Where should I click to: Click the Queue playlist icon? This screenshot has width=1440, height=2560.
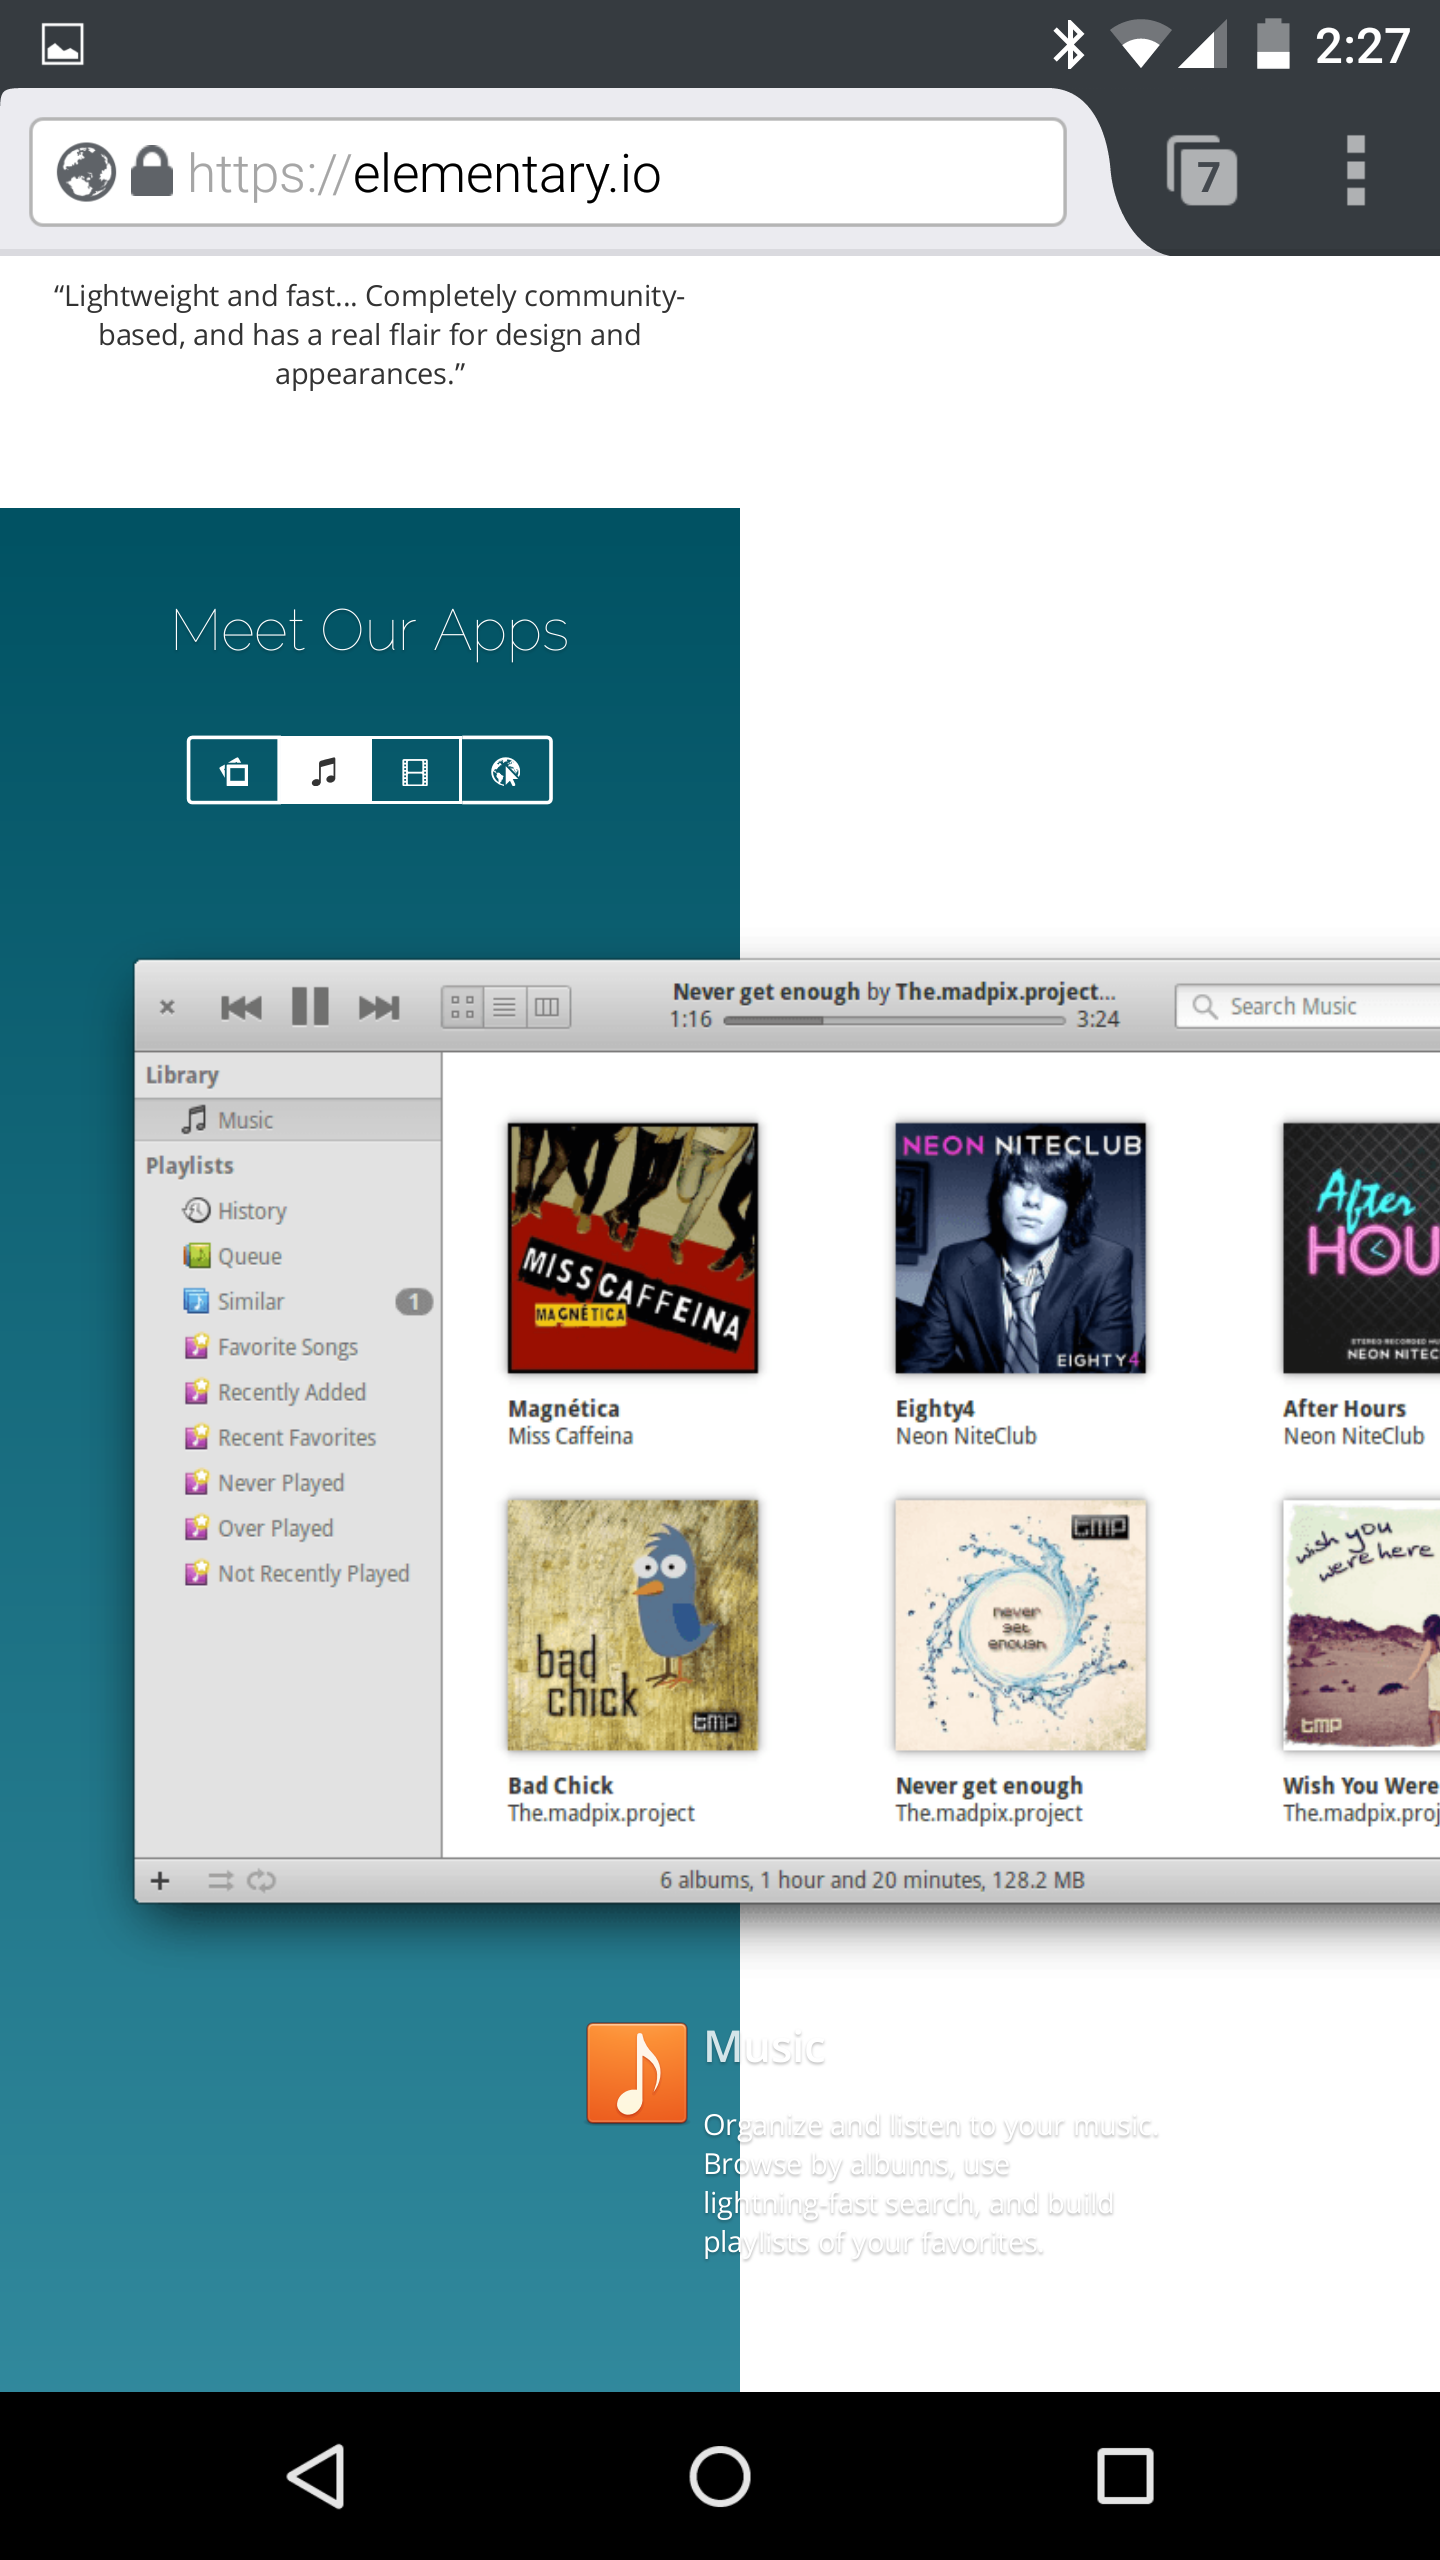[x=197, y=1256]
